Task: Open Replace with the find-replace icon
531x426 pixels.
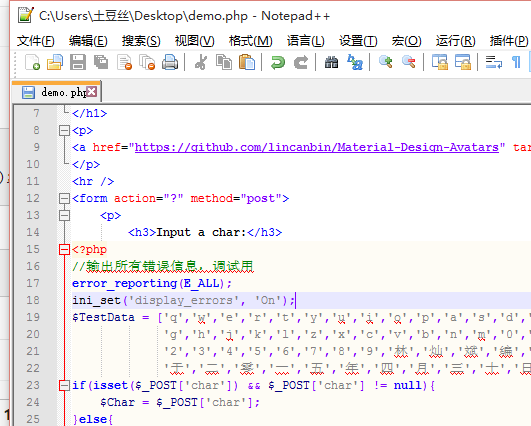Action: point(355,62)
